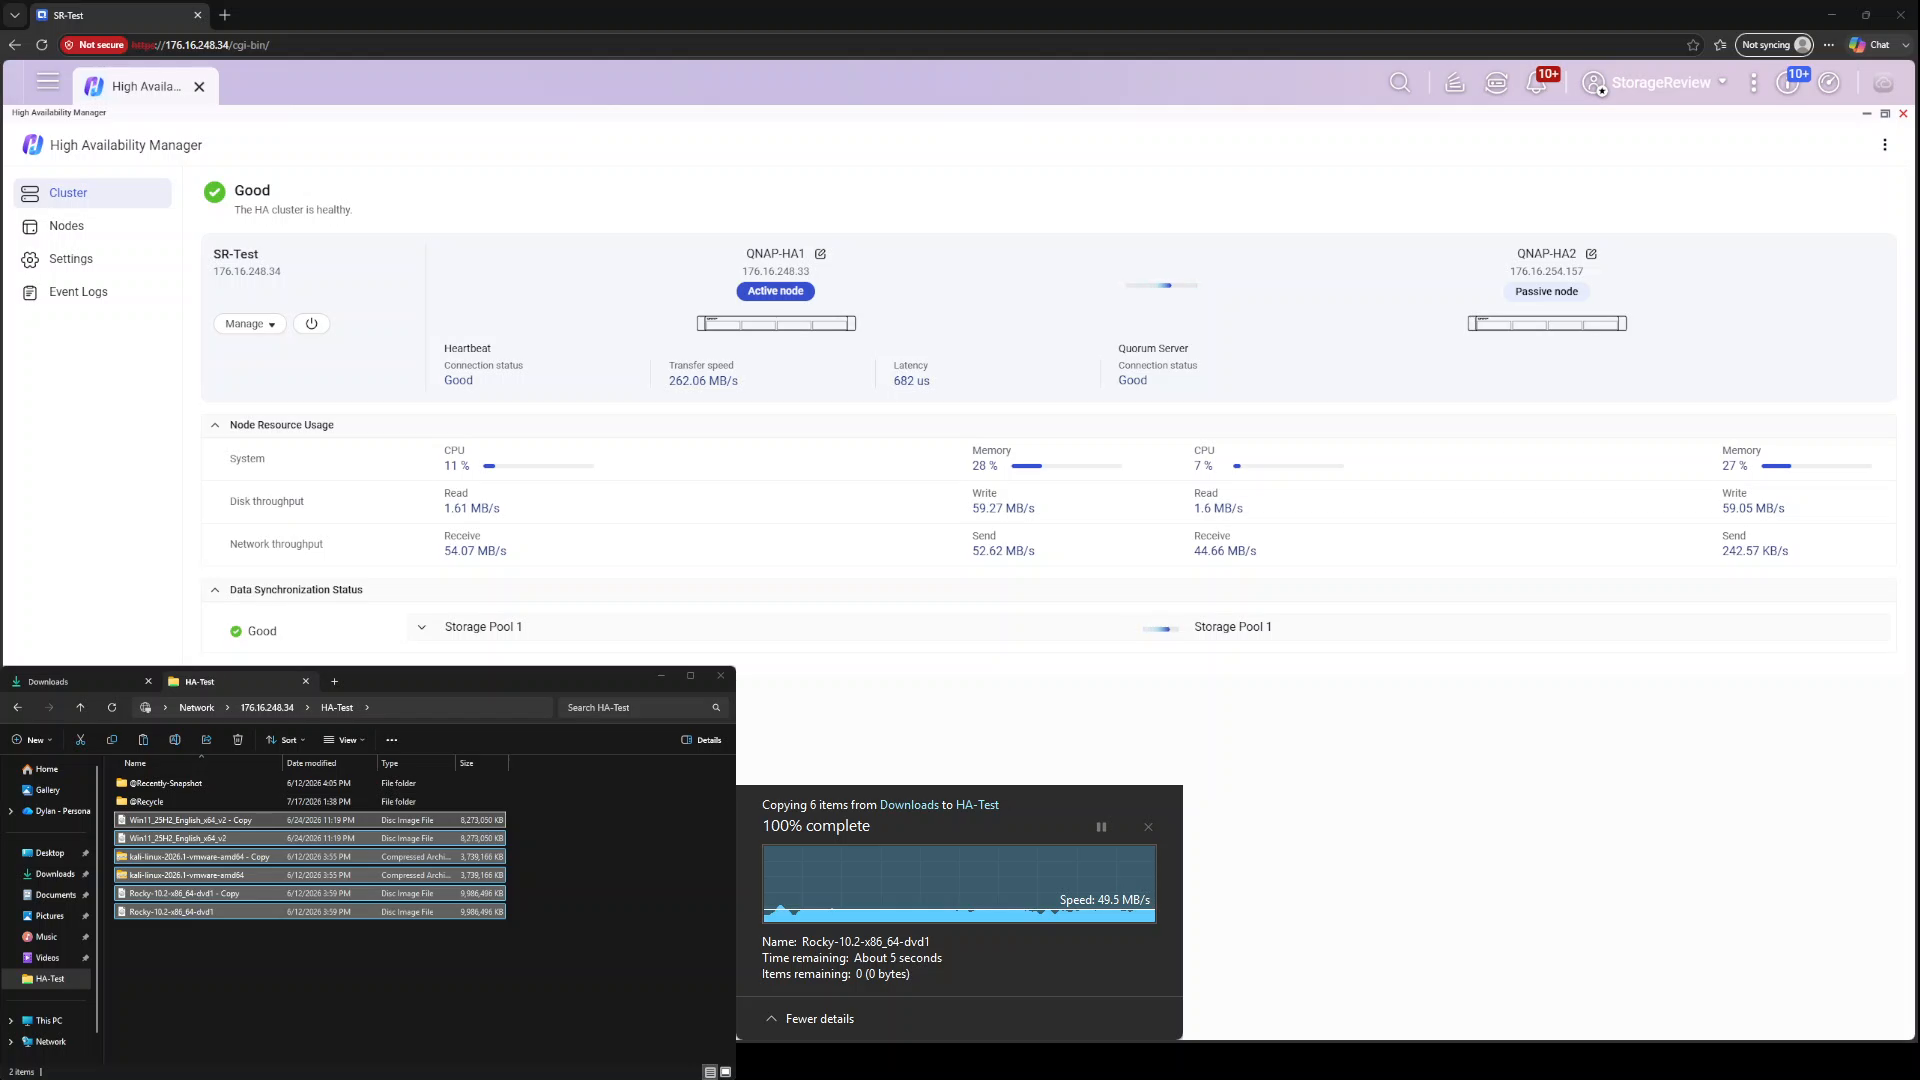Viewport: 1920px width, 1080px height.
Task: Collapse the Data Synchronization Status section
Action: point(215,590)
